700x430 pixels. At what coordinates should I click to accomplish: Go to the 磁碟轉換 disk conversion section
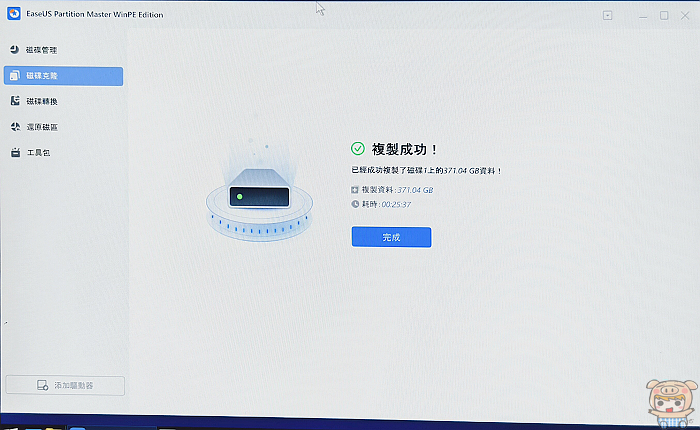63,101
